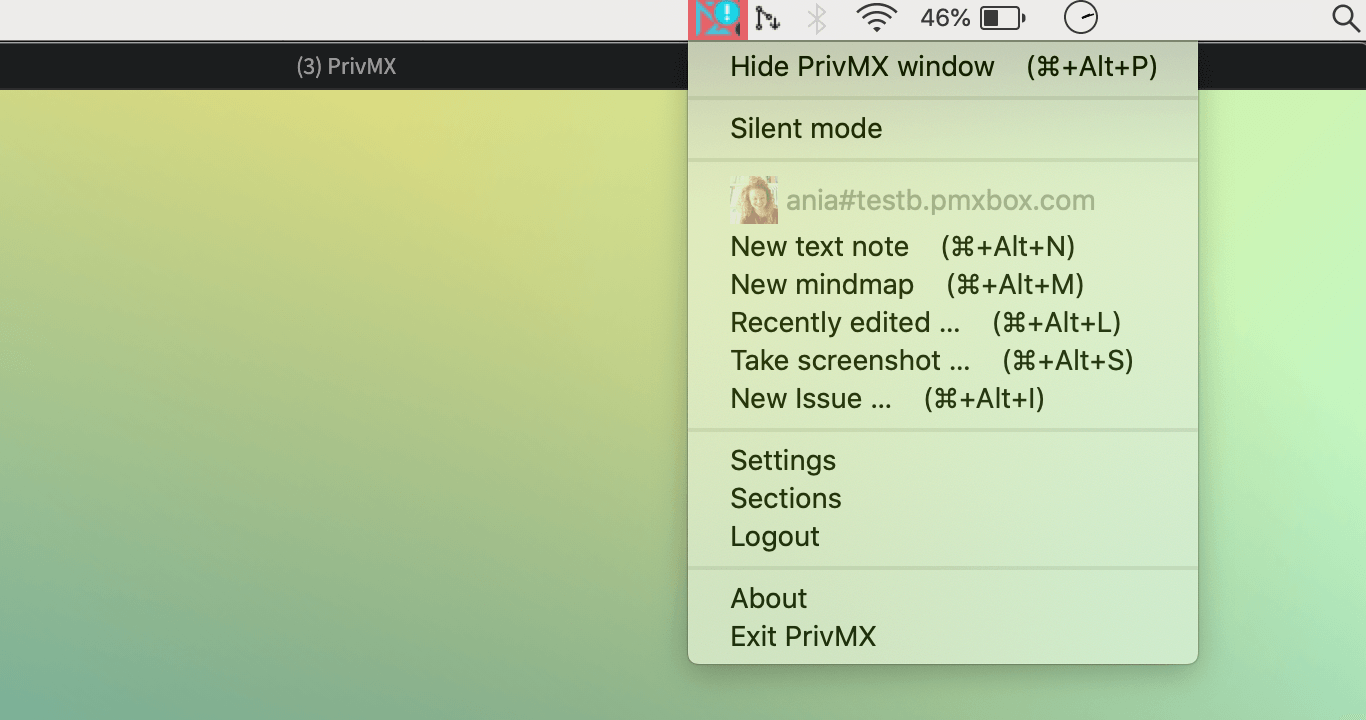The image size is (1366, 720).
Task: Click the battery indicator icon
Action: pyautogui.click(x=1003, y=18)
